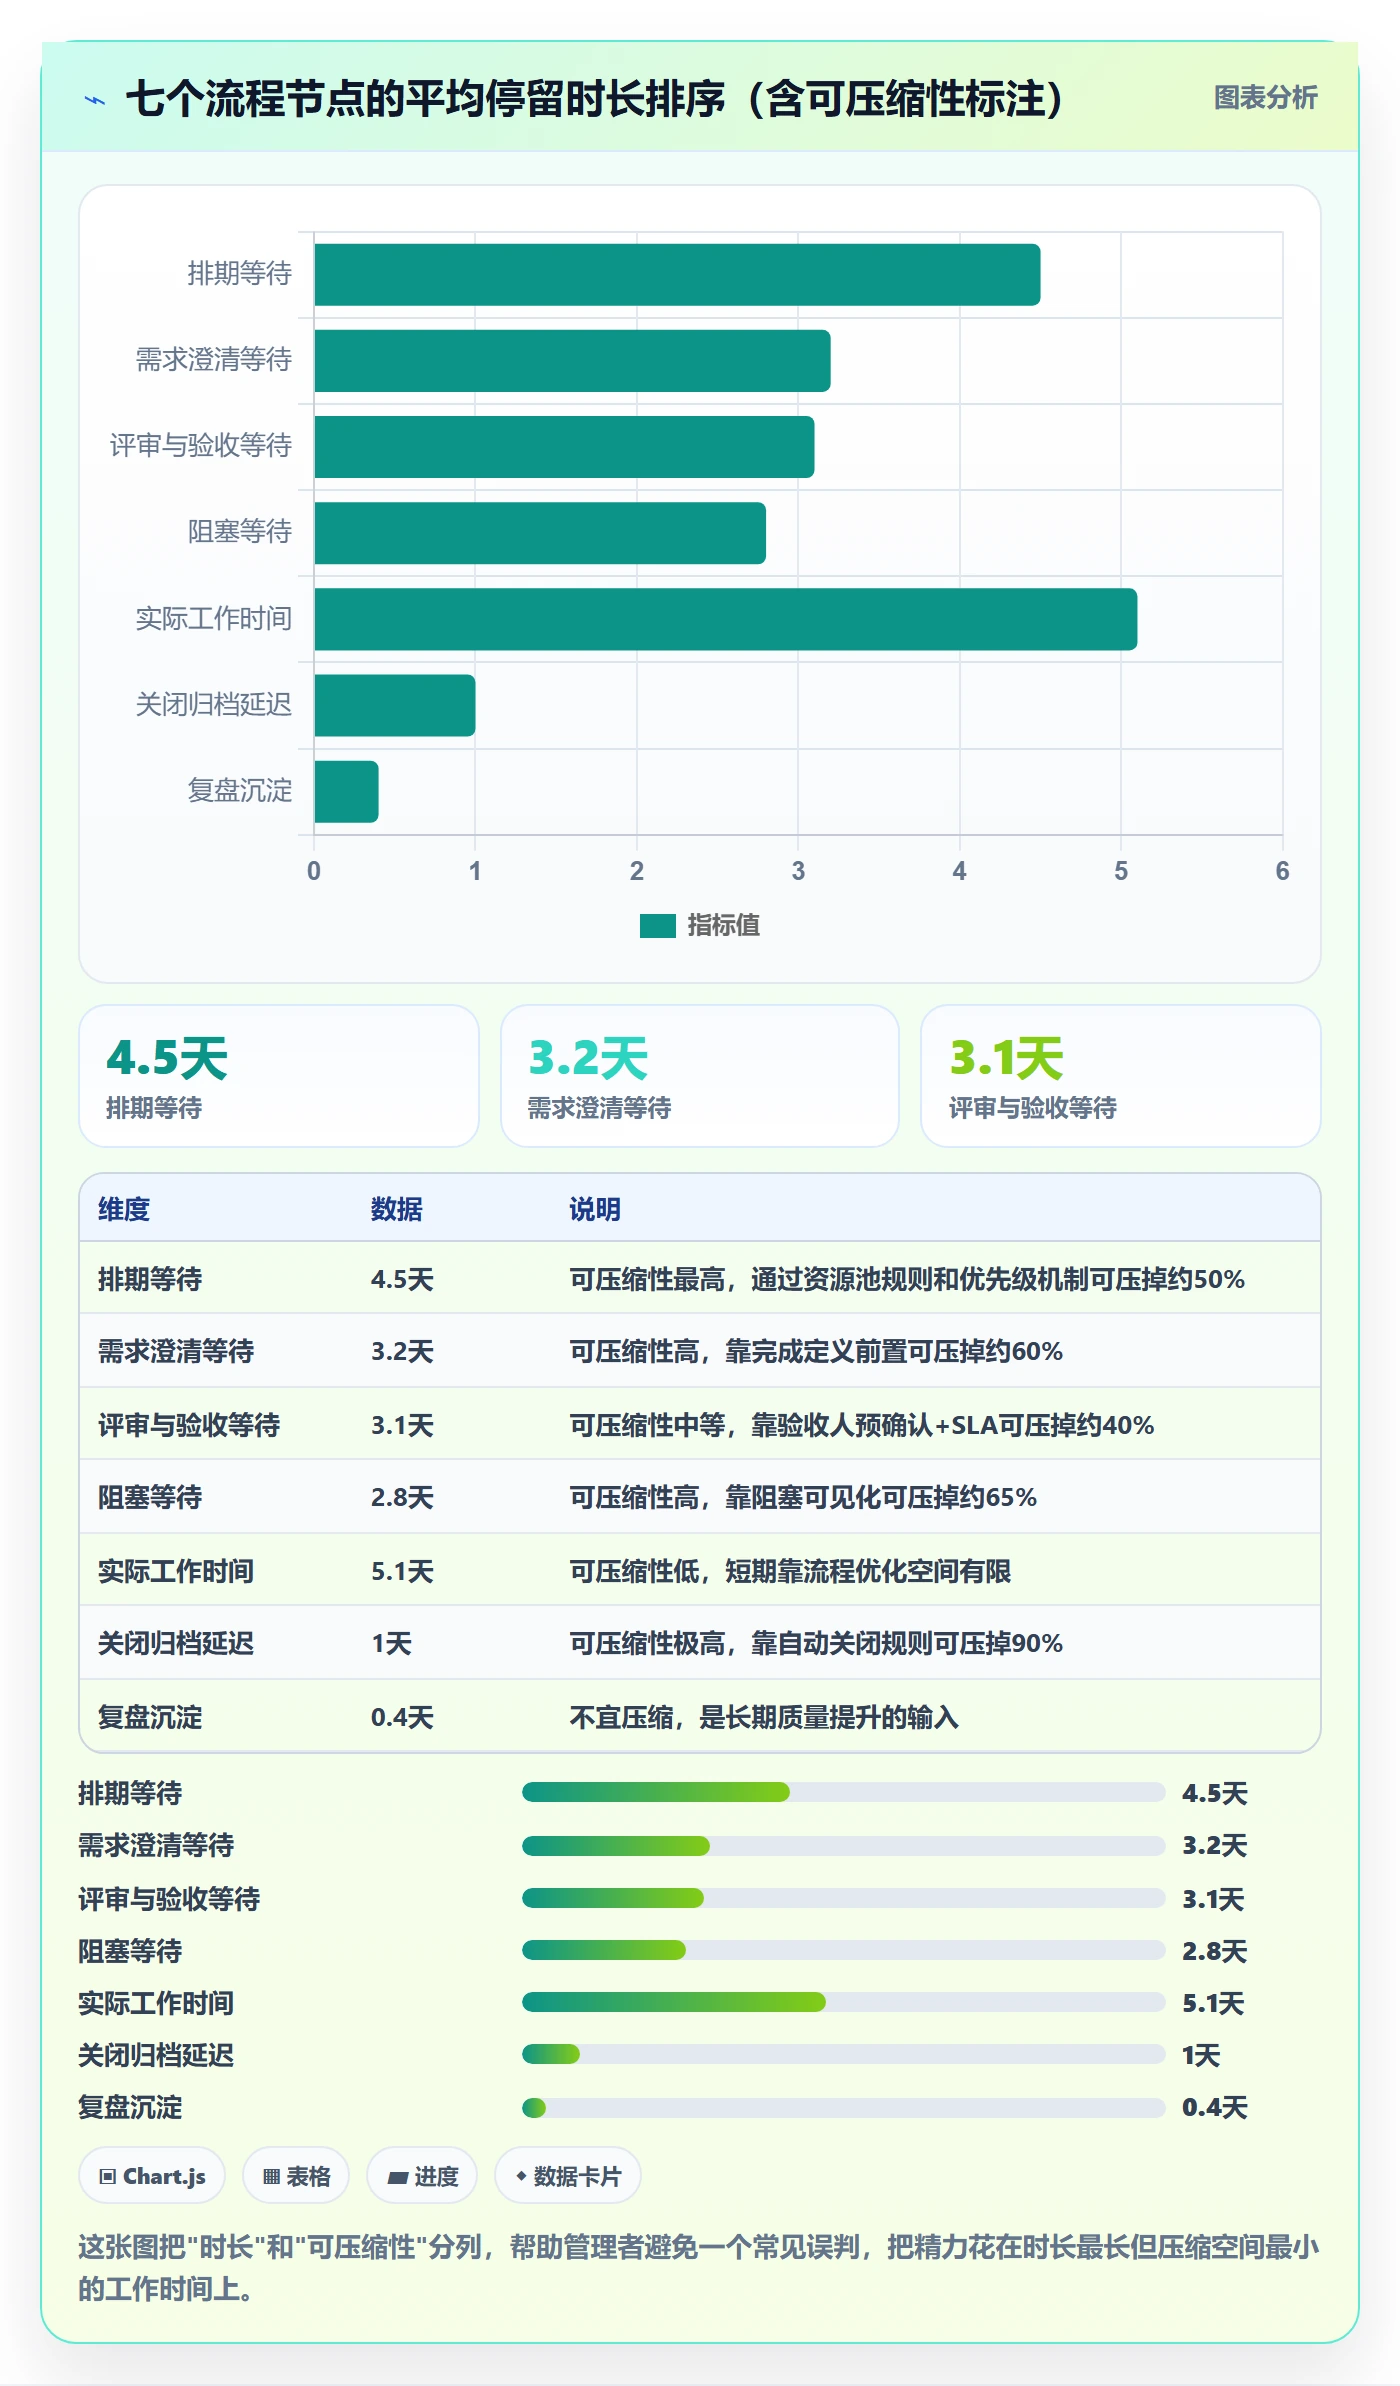Click the 复盘沉淀 chart bar

(x=346, y=792)
